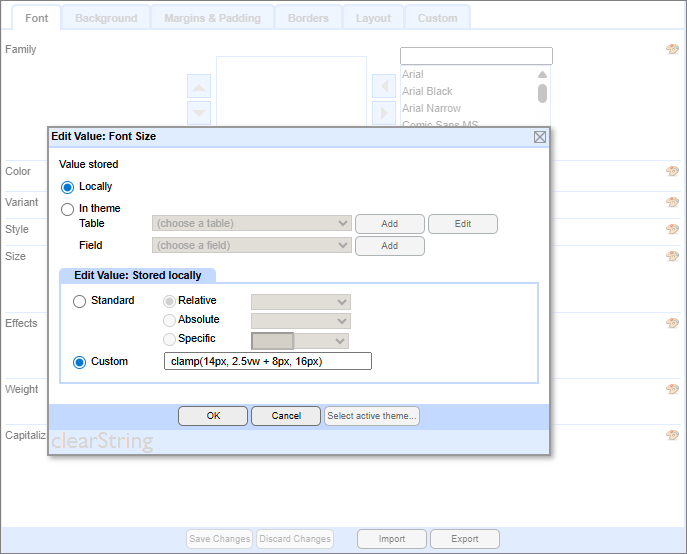This screenshot has width=687, height=554.
Task: Click the 'Select active theme...' button
Action: tap(372, 416)
